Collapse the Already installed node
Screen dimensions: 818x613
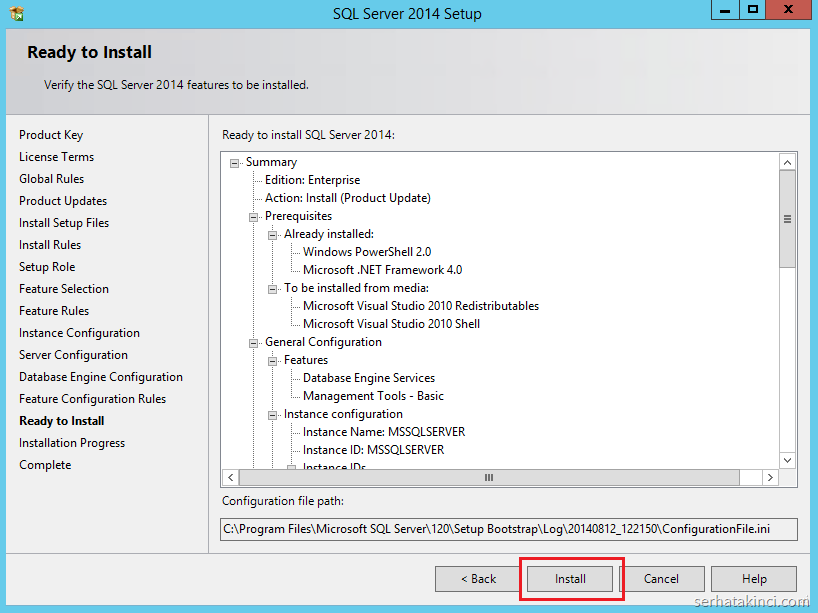click(x=273, y=234)
